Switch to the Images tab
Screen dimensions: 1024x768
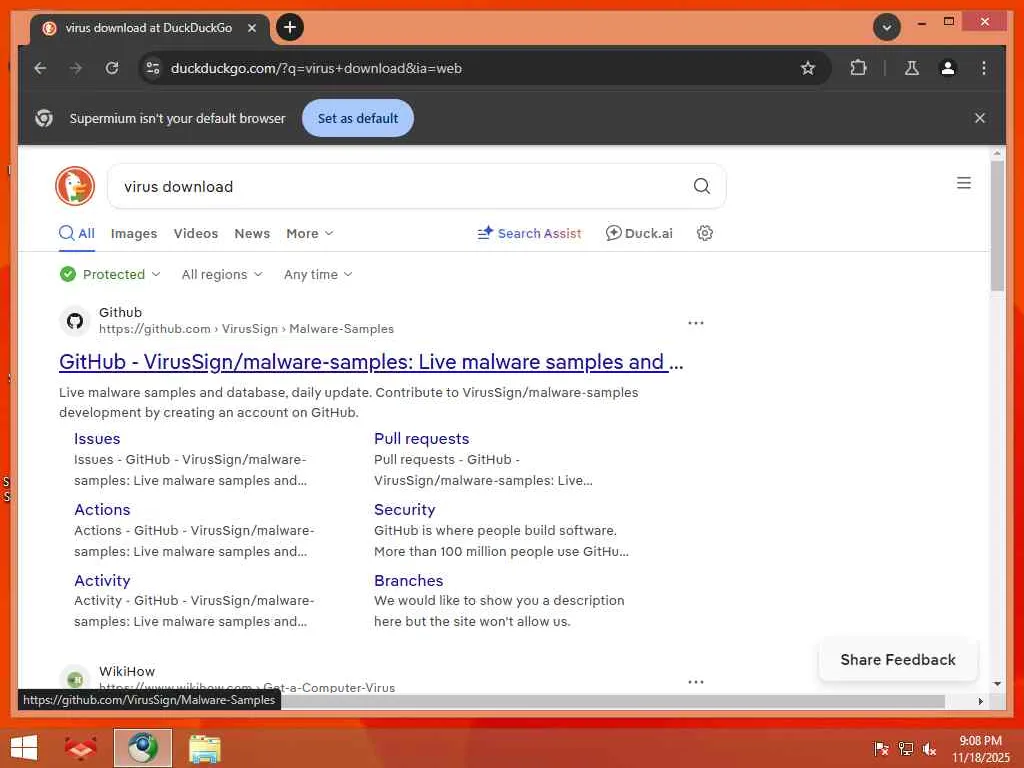pos(134,234)
